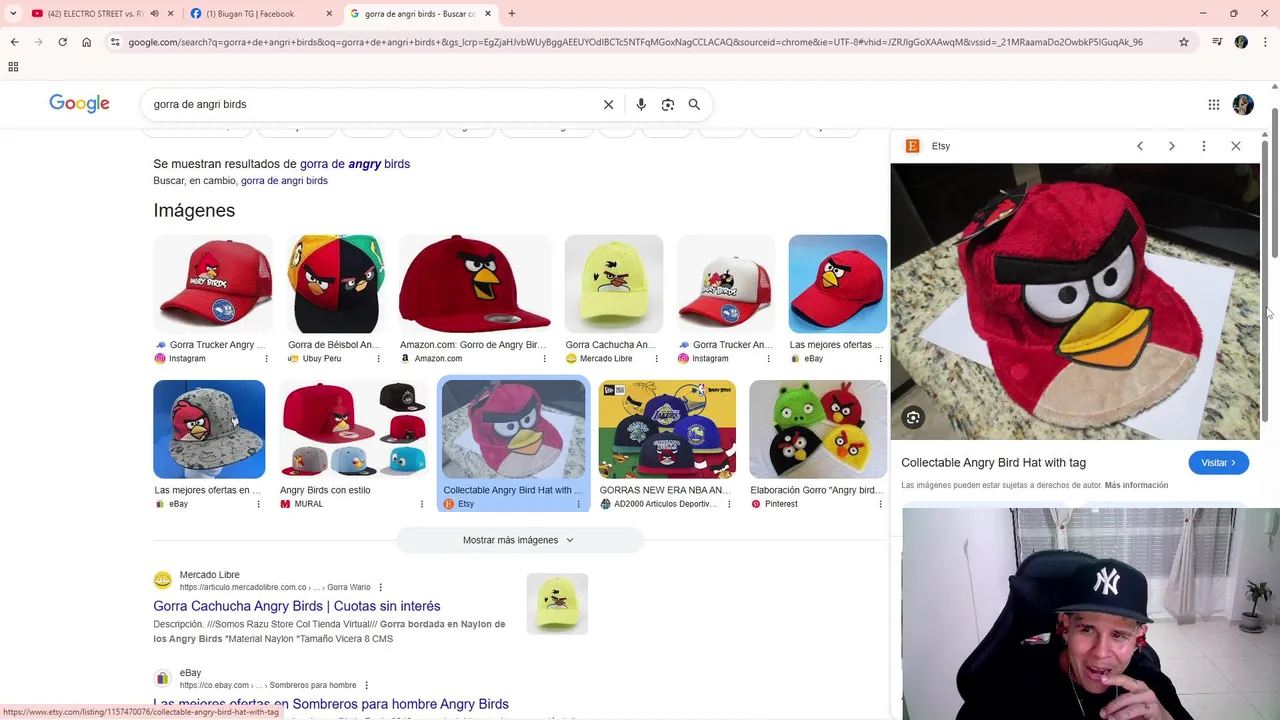The image size is (1280, 720).
Task: Click the Visitar button
Action: coord(1218,463)
